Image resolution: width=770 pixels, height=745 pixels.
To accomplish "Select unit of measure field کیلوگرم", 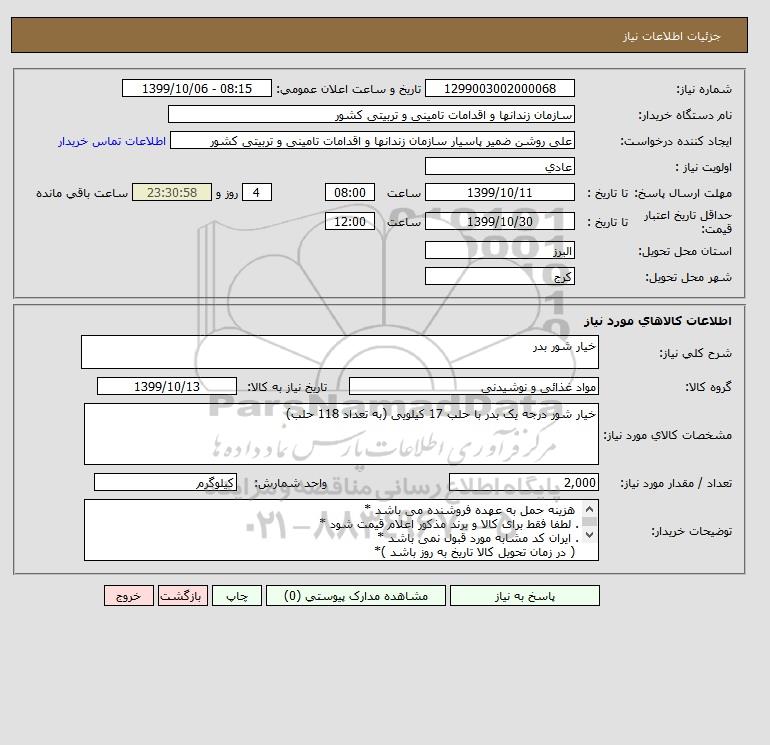I will [x=165, y=482].
